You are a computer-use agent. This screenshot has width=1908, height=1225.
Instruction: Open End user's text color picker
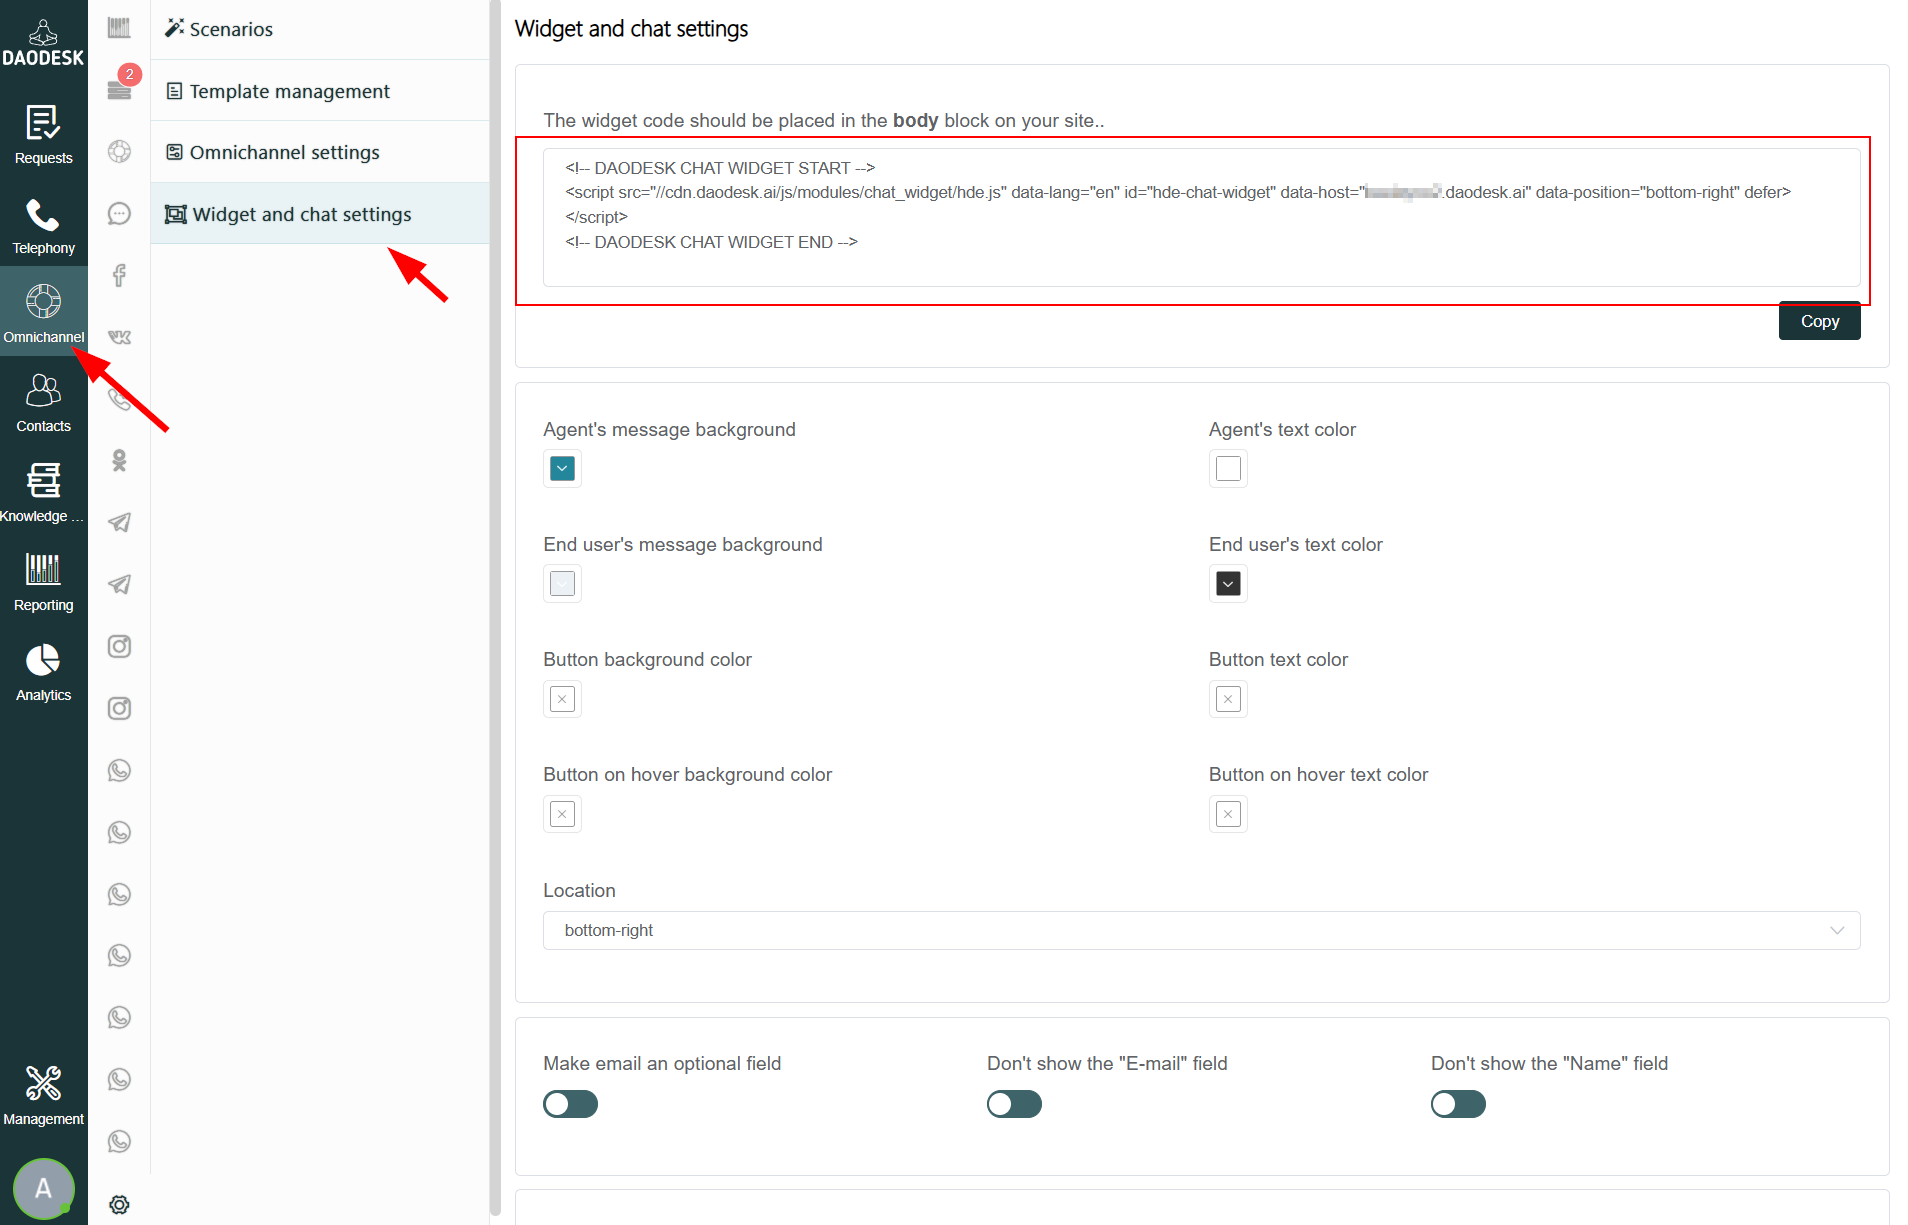(x=1228, y=583)
